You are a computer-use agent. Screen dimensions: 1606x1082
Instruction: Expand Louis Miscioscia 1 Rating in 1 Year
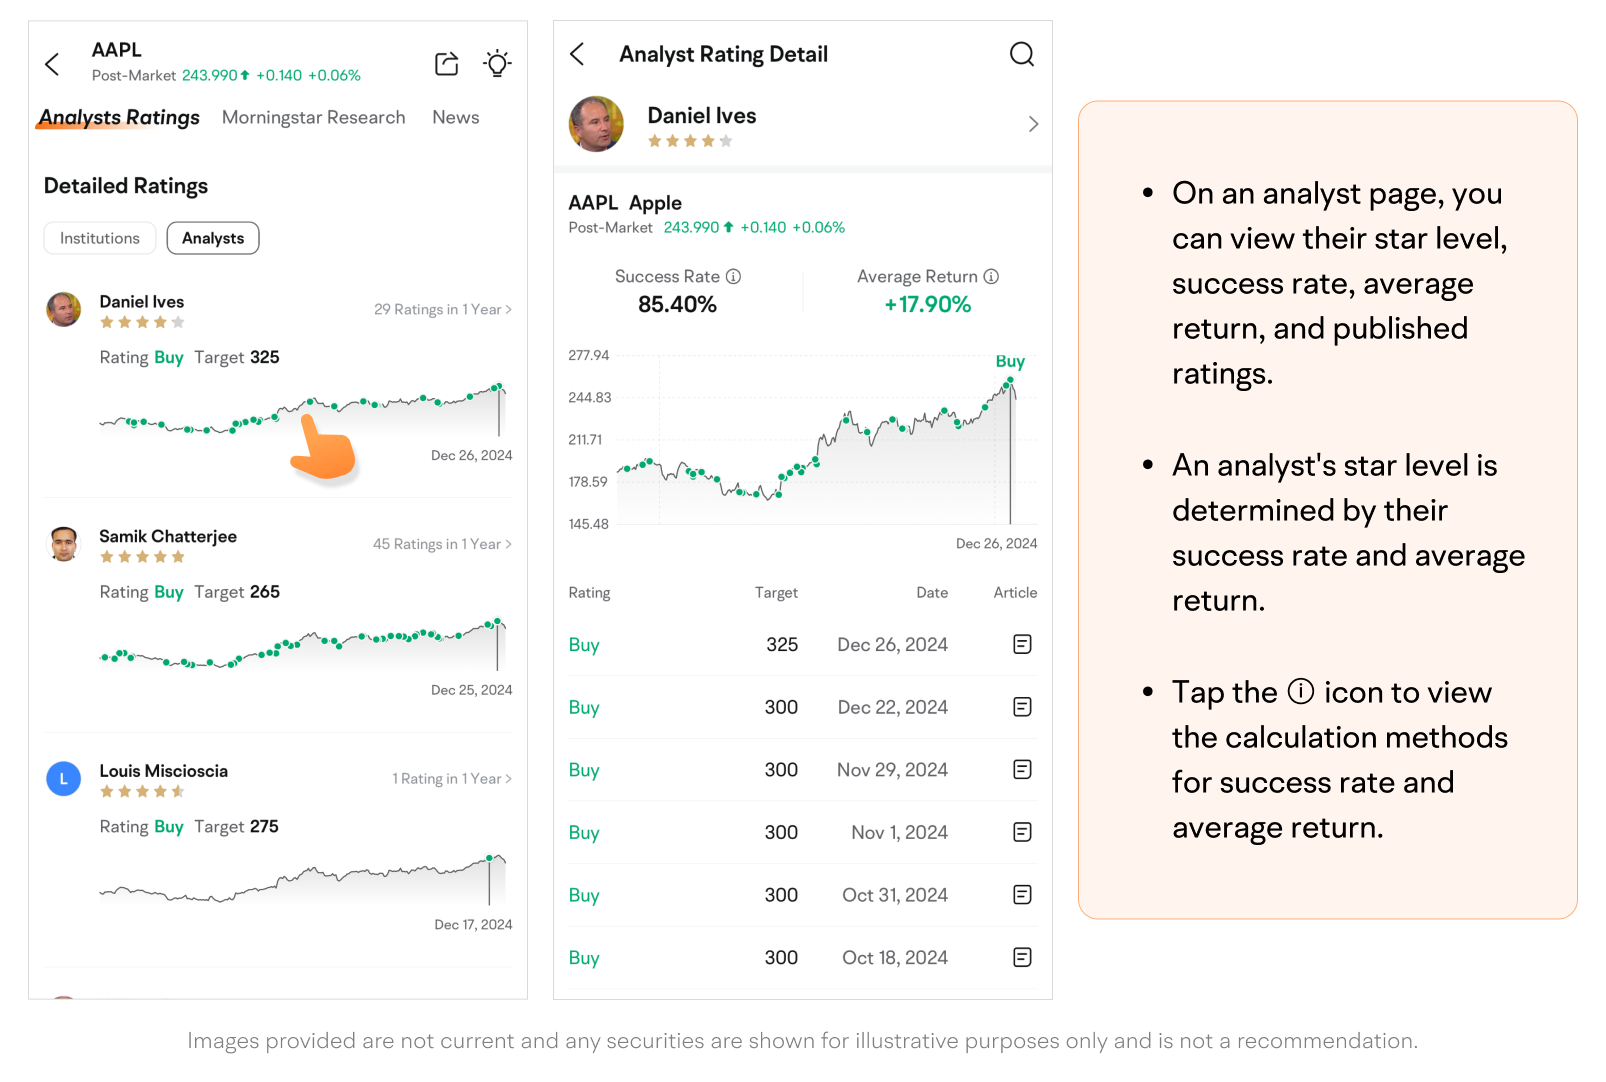tap(452, 779)
